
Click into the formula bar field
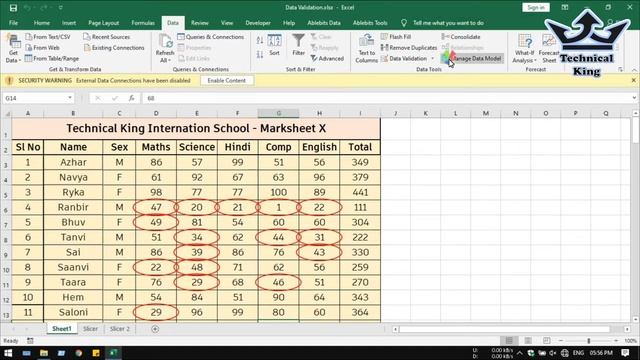(386, 98)
